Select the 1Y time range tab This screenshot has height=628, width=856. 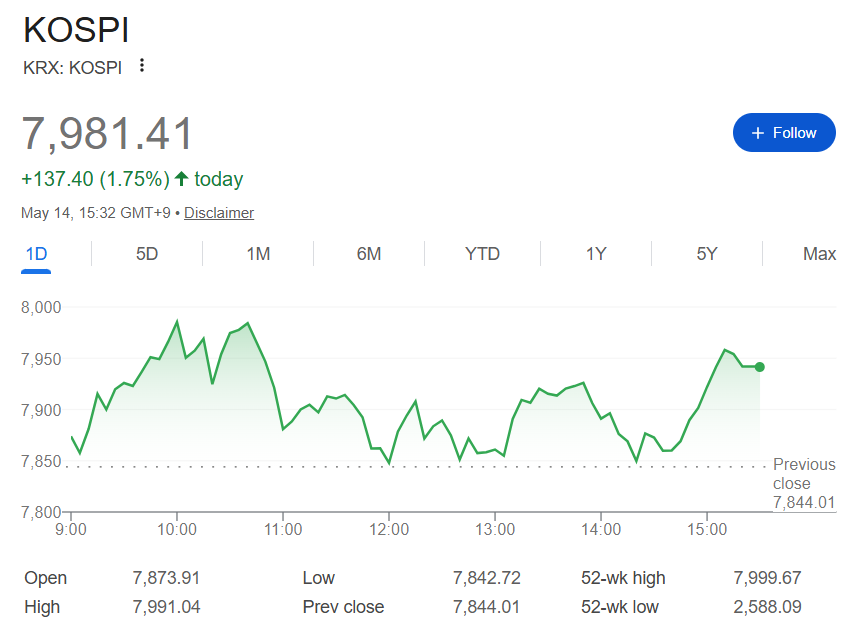tap(596, 254)
